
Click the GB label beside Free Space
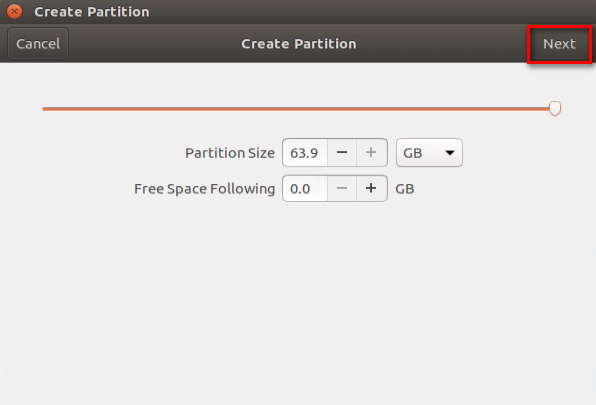click(x=404, y=189)
